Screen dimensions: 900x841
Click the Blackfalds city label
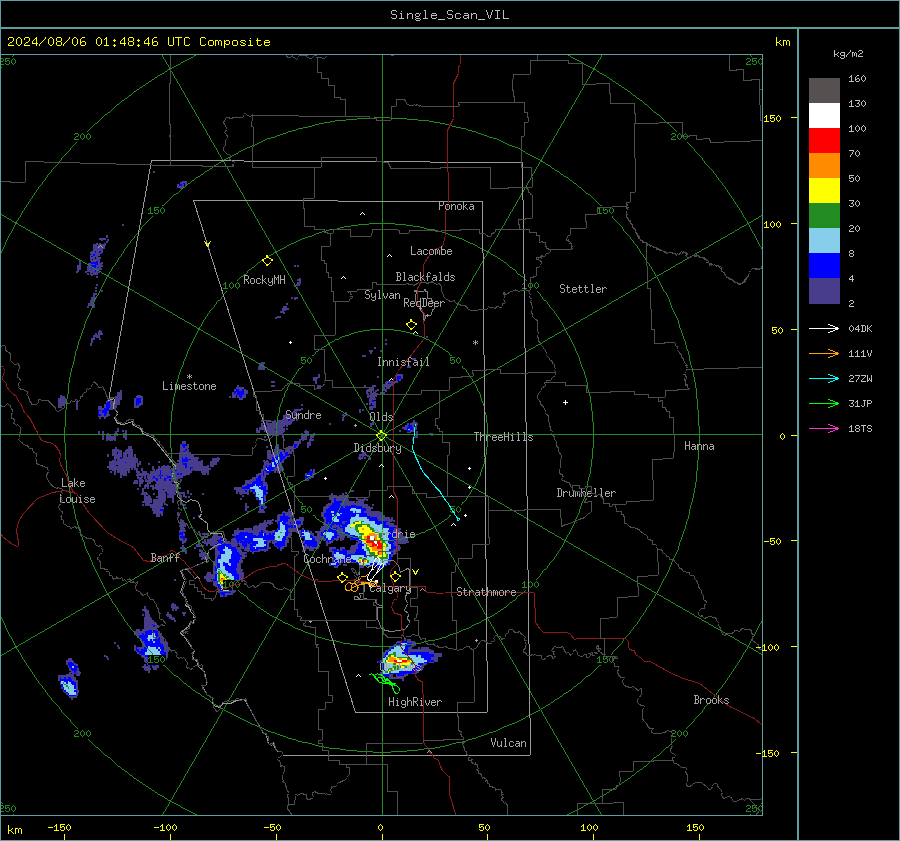click(x=425, y=277)
